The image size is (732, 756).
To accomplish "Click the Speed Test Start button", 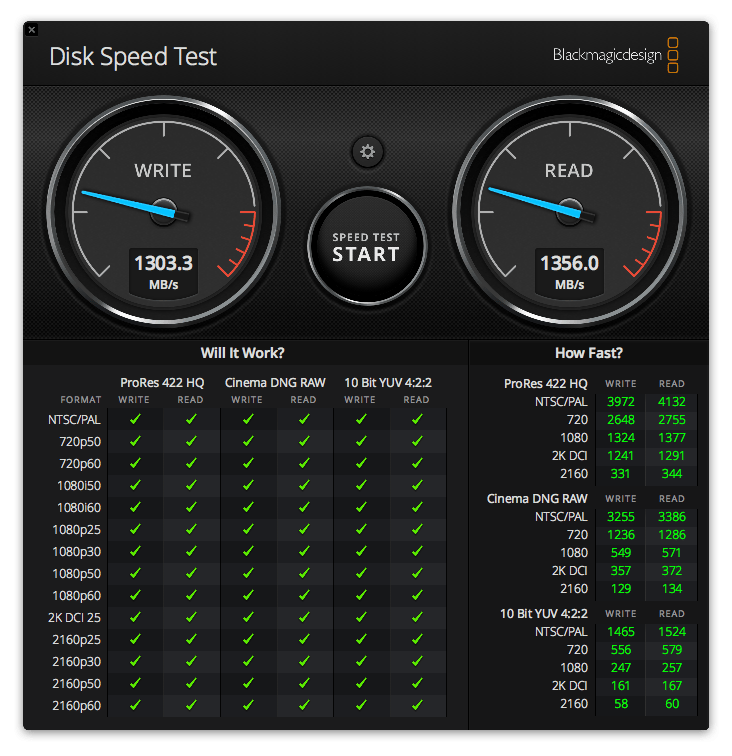I will pyautogui.click(x=366, y=246).
